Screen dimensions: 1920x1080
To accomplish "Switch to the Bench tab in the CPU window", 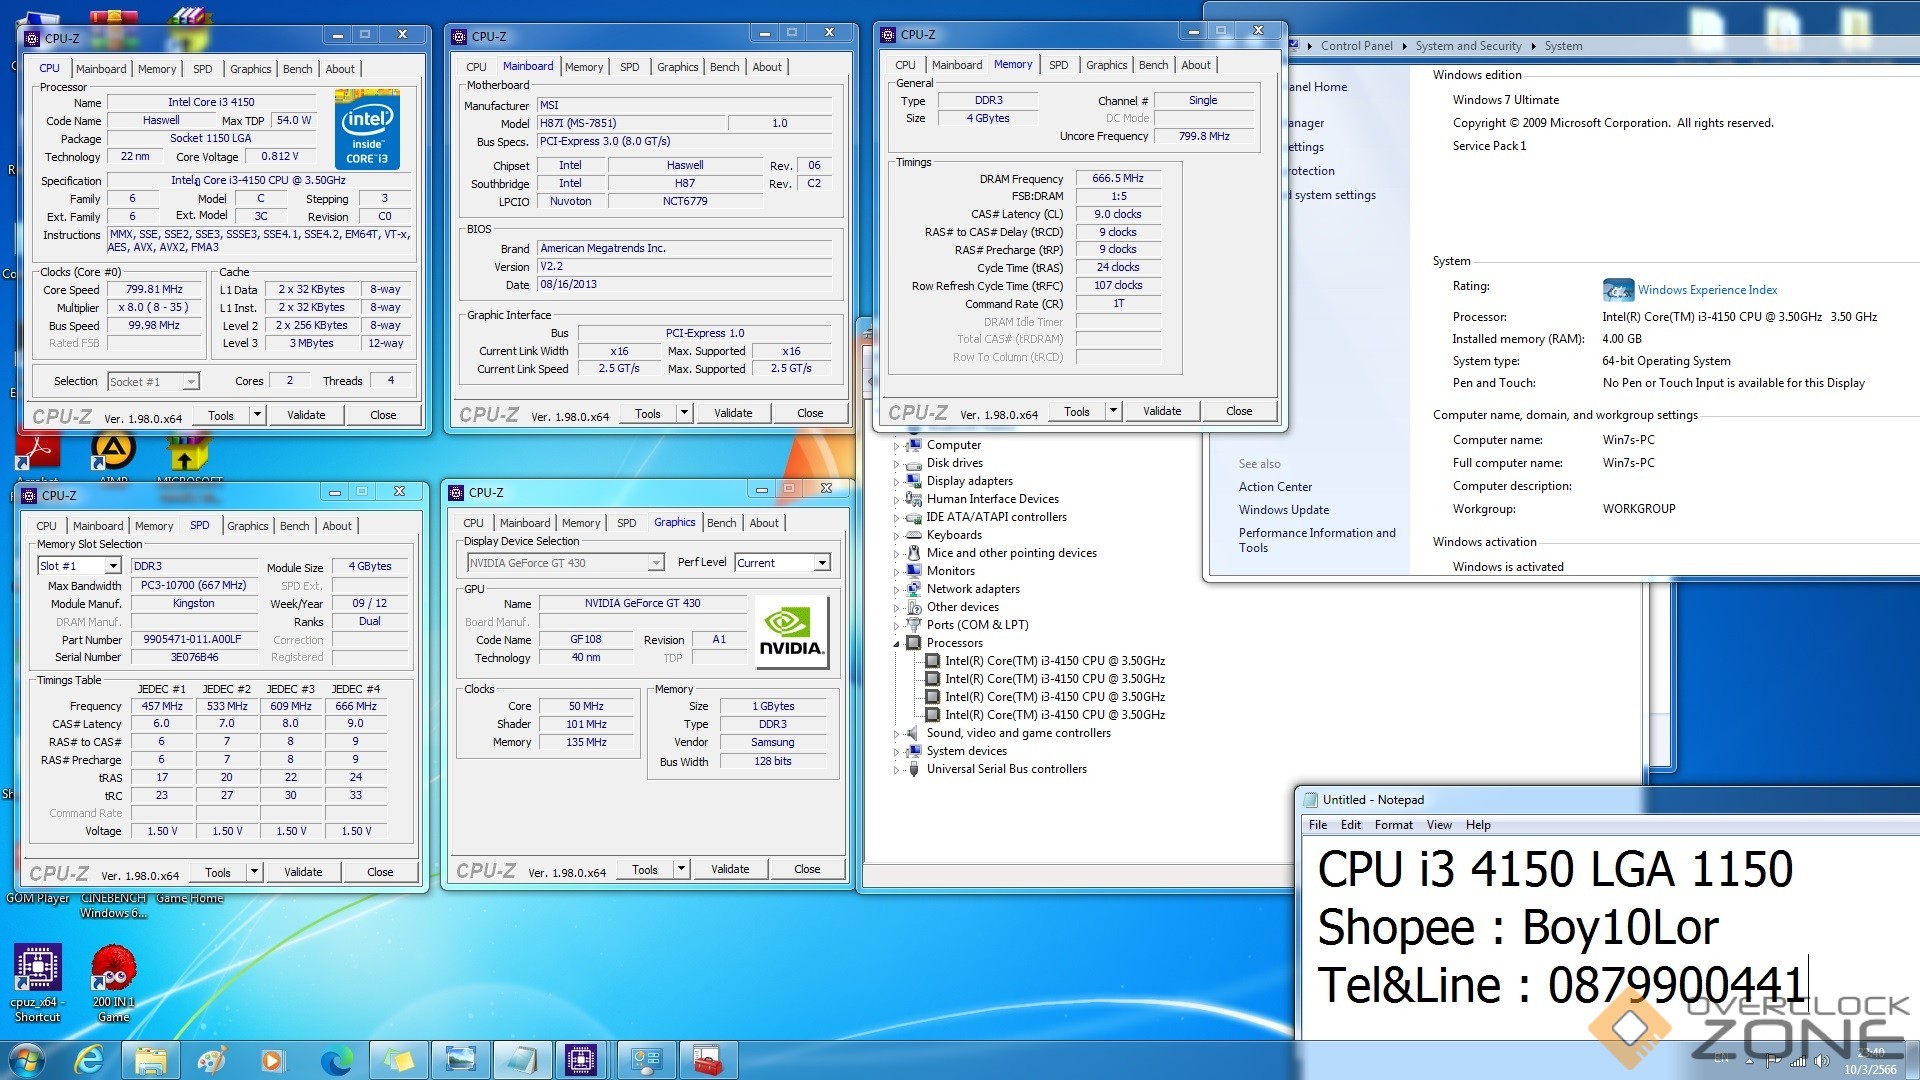I will [297, 69].
